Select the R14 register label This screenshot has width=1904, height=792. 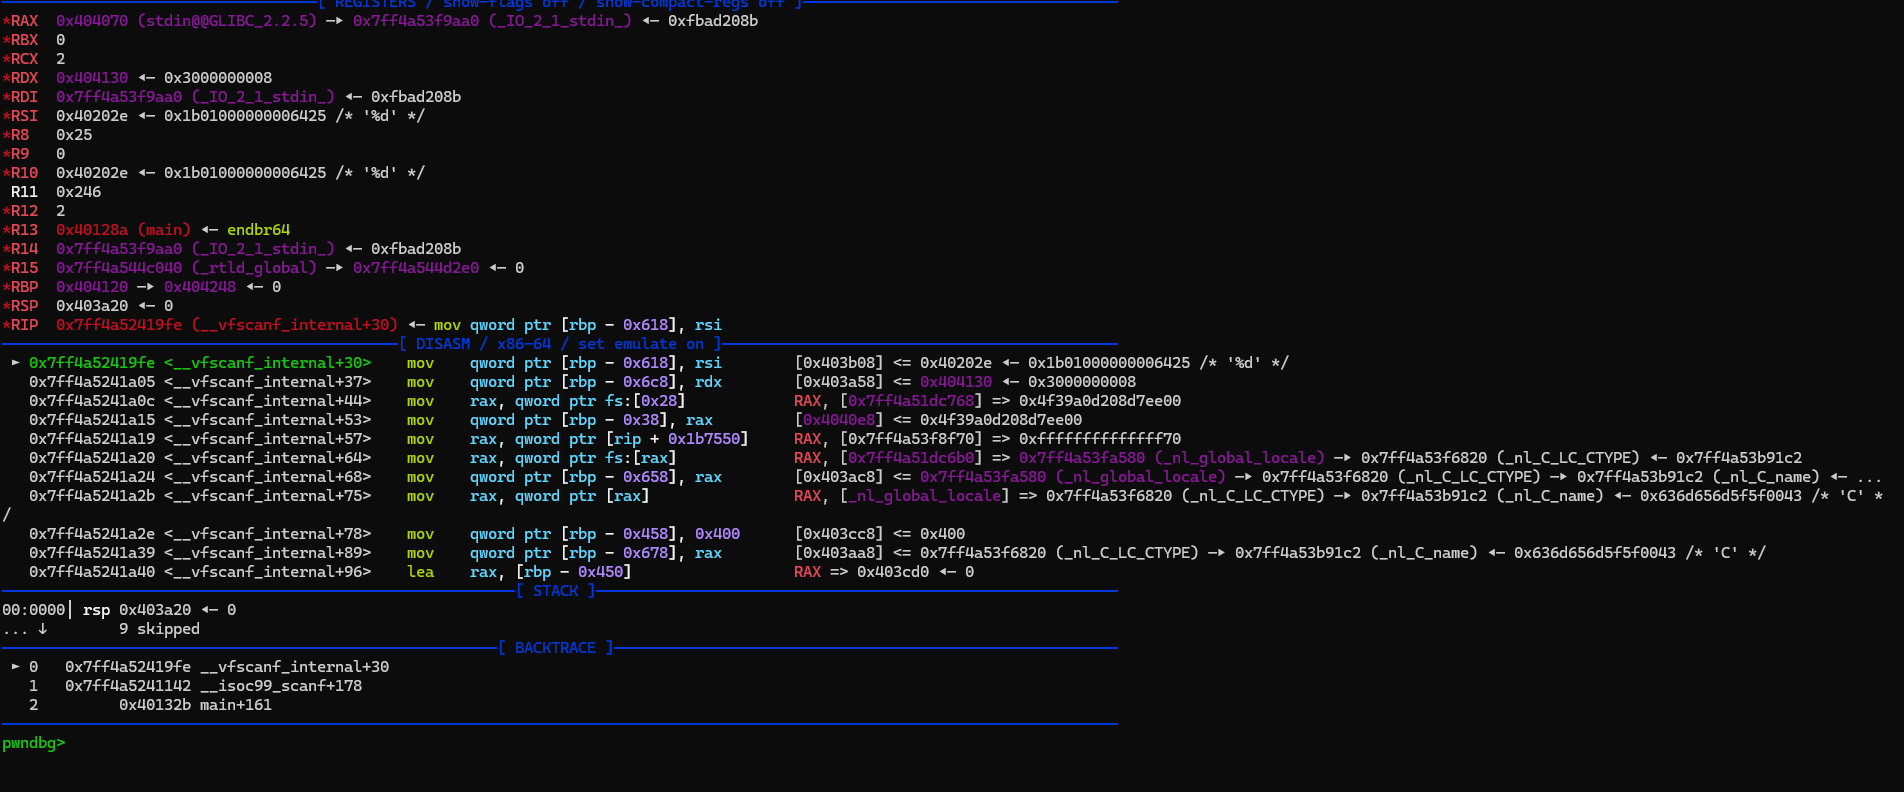point(24,249)
